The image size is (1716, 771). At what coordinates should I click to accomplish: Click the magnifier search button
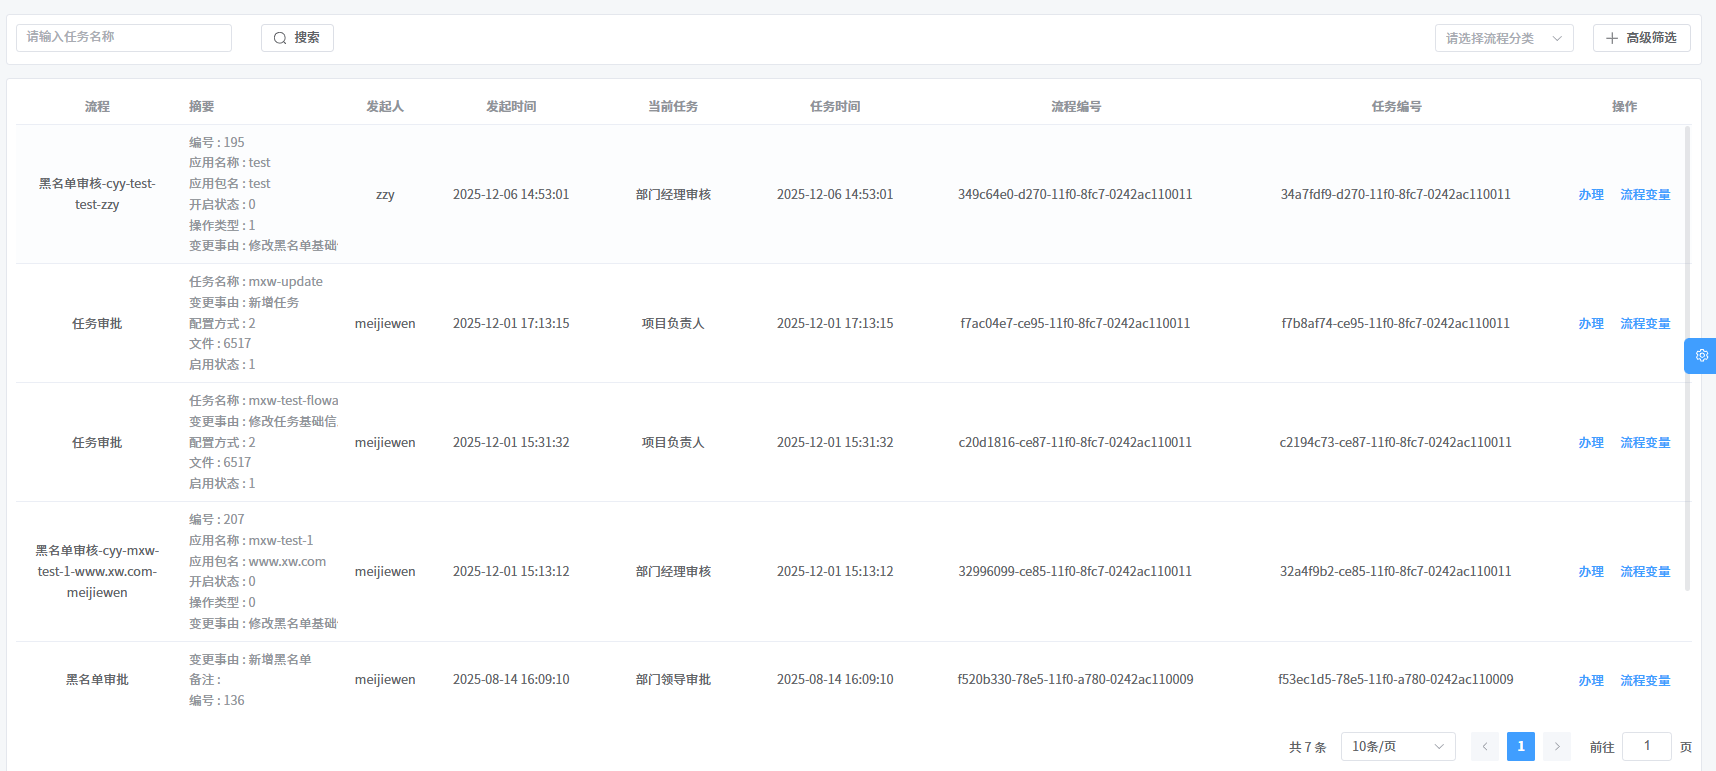[297, 38]
